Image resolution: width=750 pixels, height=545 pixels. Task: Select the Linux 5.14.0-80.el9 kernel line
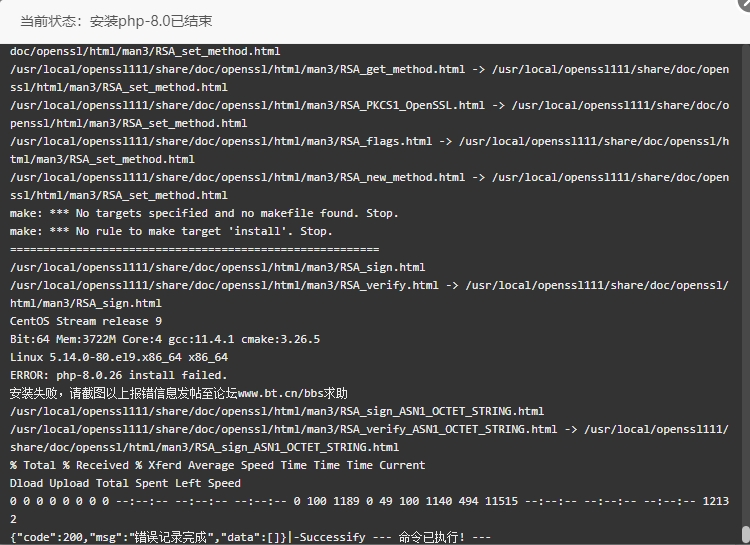coord(119,357)
